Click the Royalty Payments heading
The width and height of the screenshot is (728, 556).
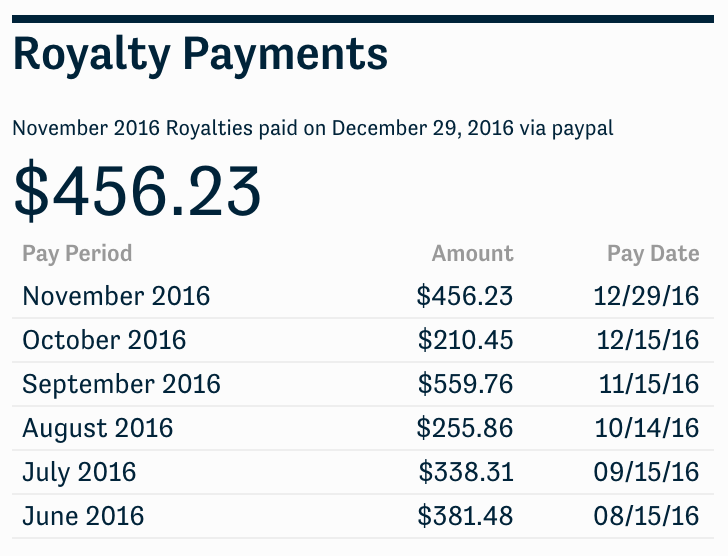(200, 55)
